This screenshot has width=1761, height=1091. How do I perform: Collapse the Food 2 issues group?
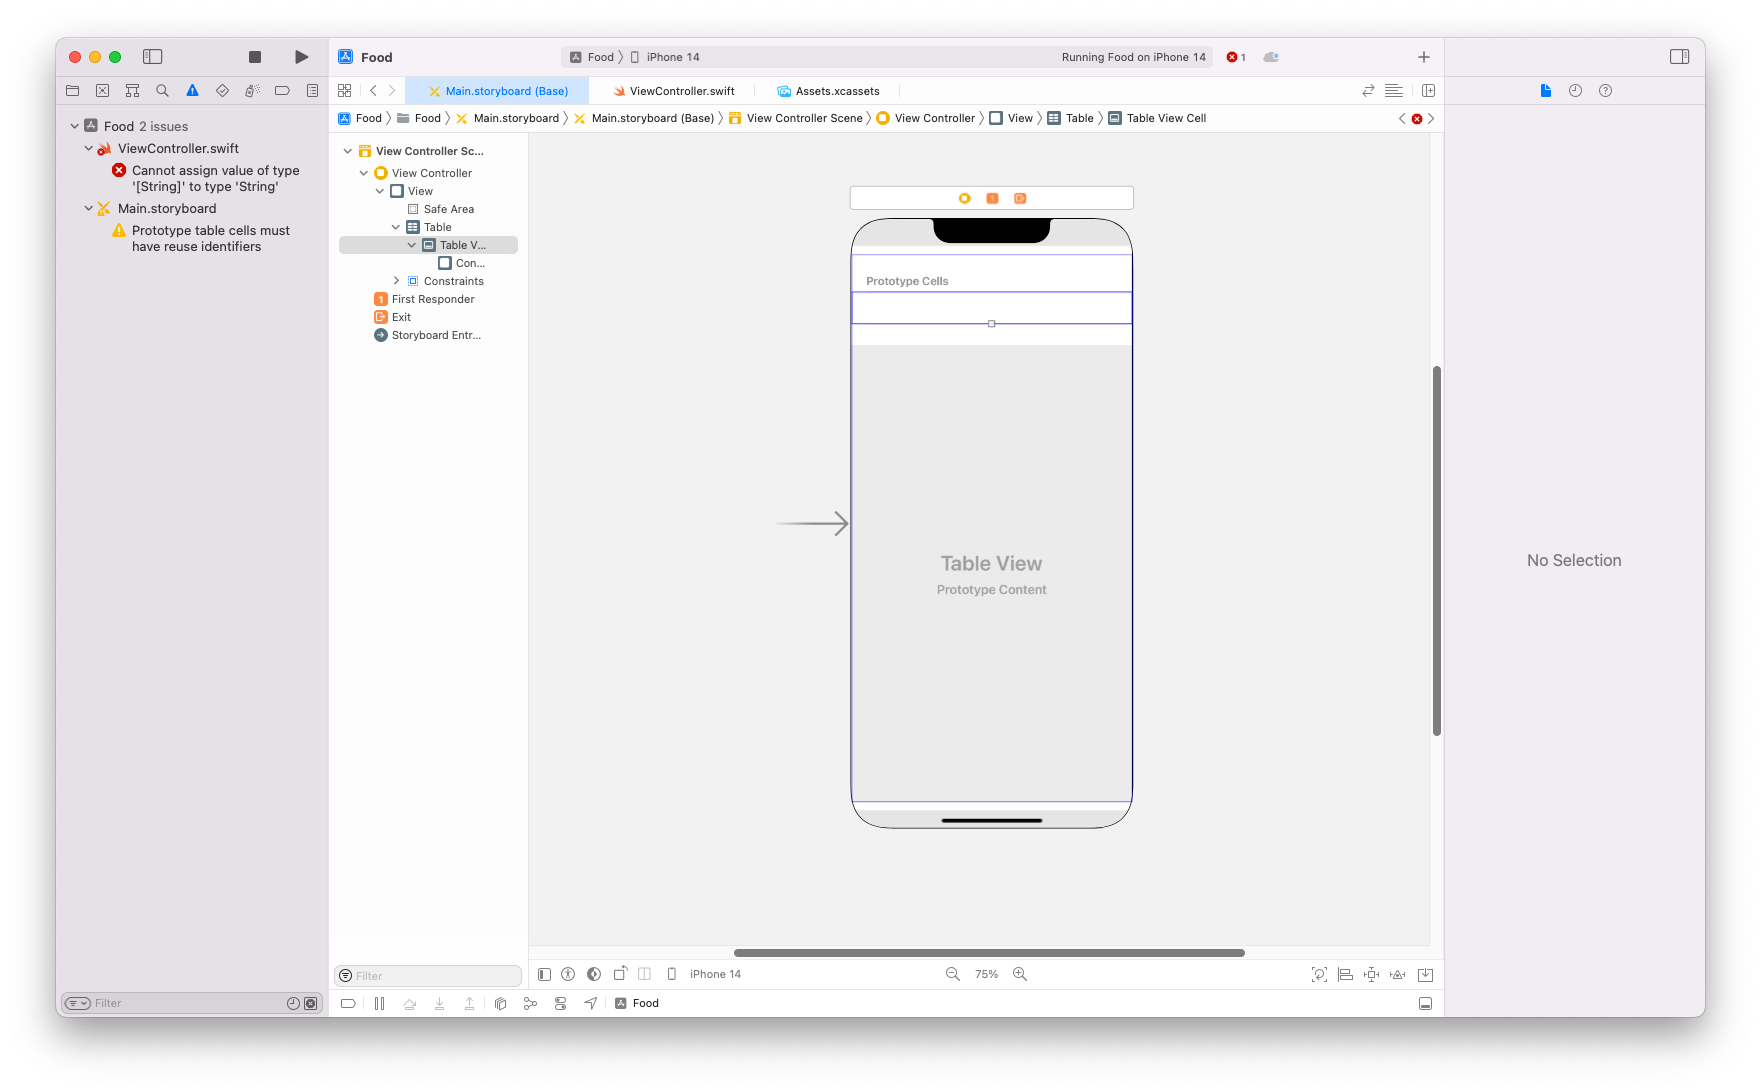tap(75, 126)
